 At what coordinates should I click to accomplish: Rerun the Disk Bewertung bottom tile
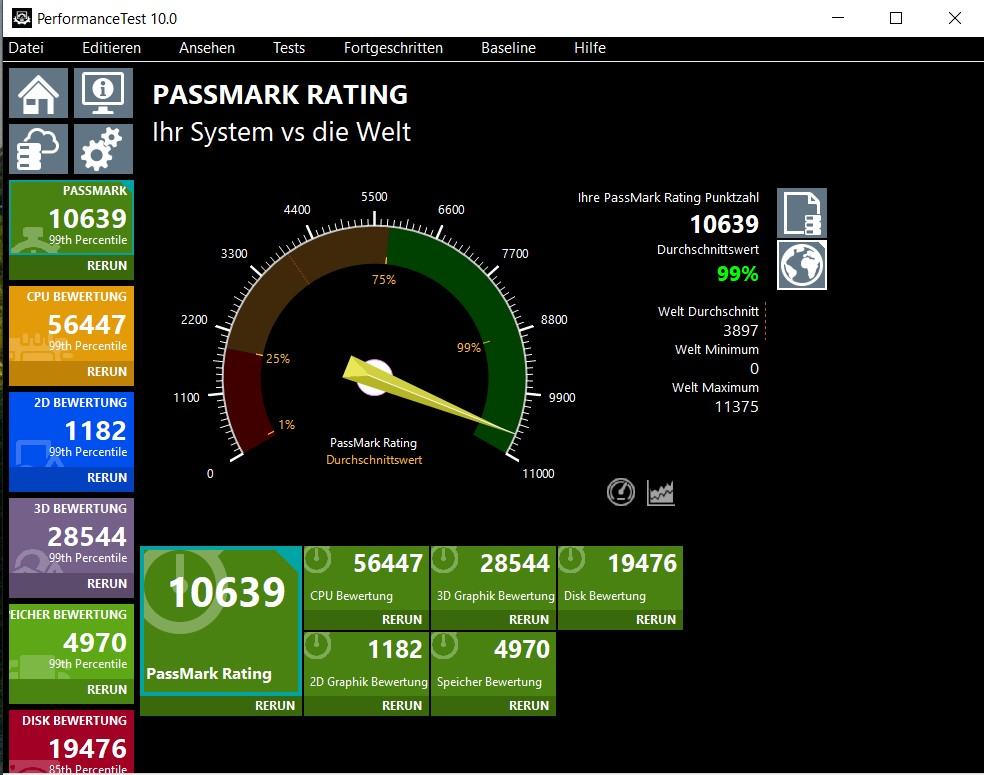click(656, 619)
